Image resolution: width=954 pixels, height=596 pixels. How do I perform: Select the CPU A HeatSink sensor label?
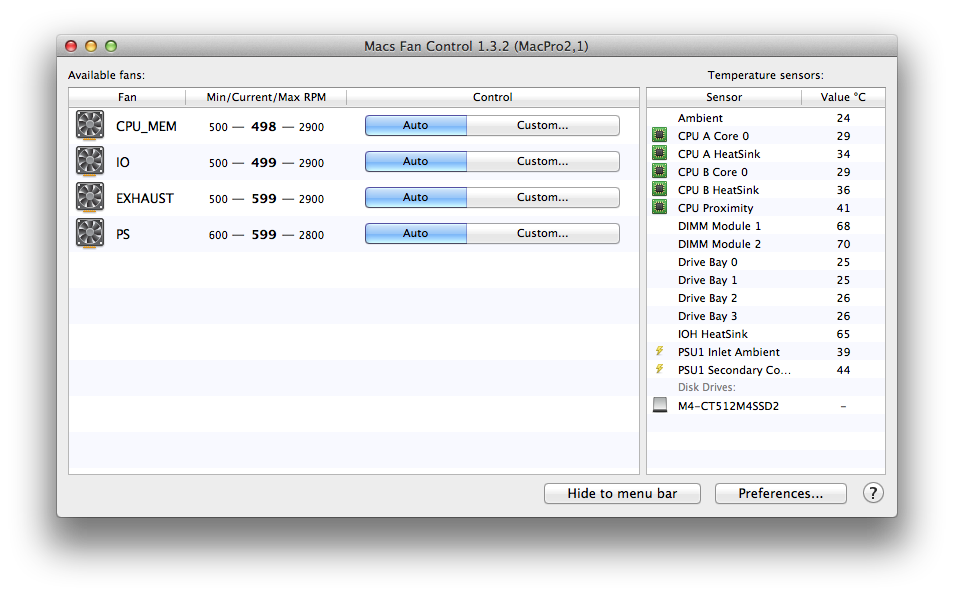tap(719, 154)
